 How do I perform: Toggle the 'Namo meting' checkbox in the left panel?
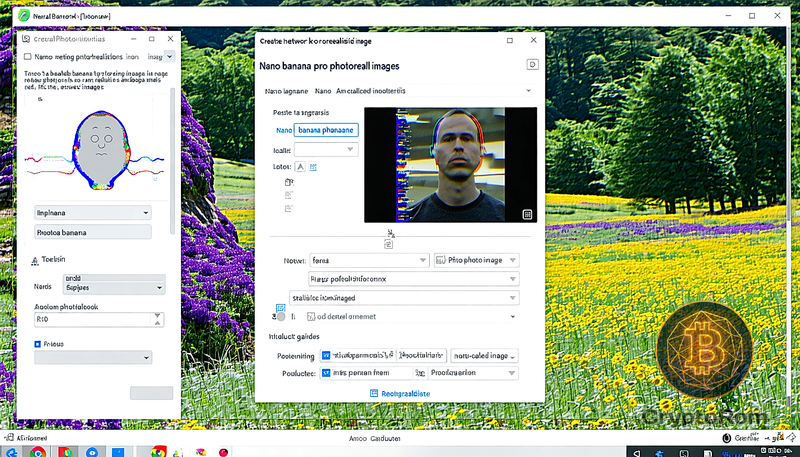[27, 57]
